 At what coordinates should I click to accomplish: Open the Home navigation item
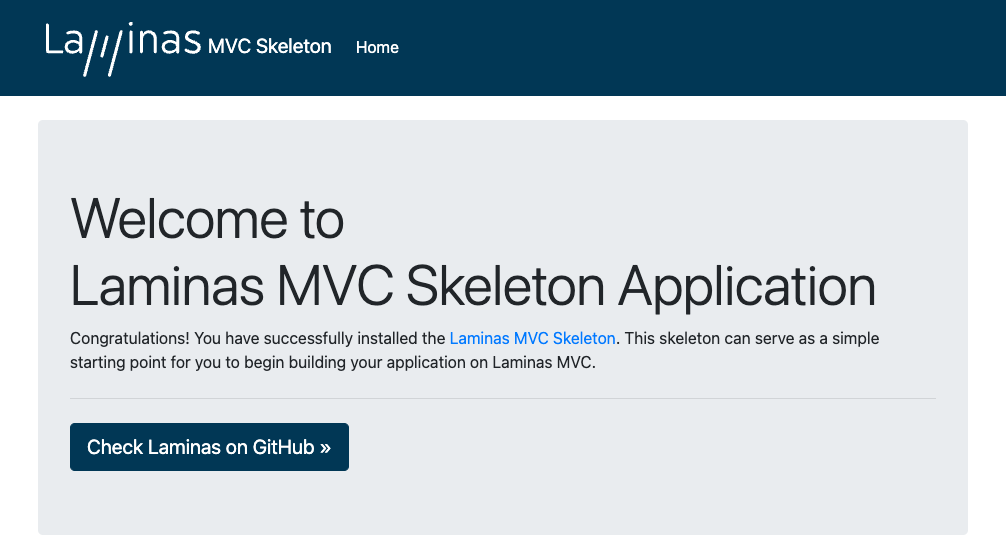377,47
